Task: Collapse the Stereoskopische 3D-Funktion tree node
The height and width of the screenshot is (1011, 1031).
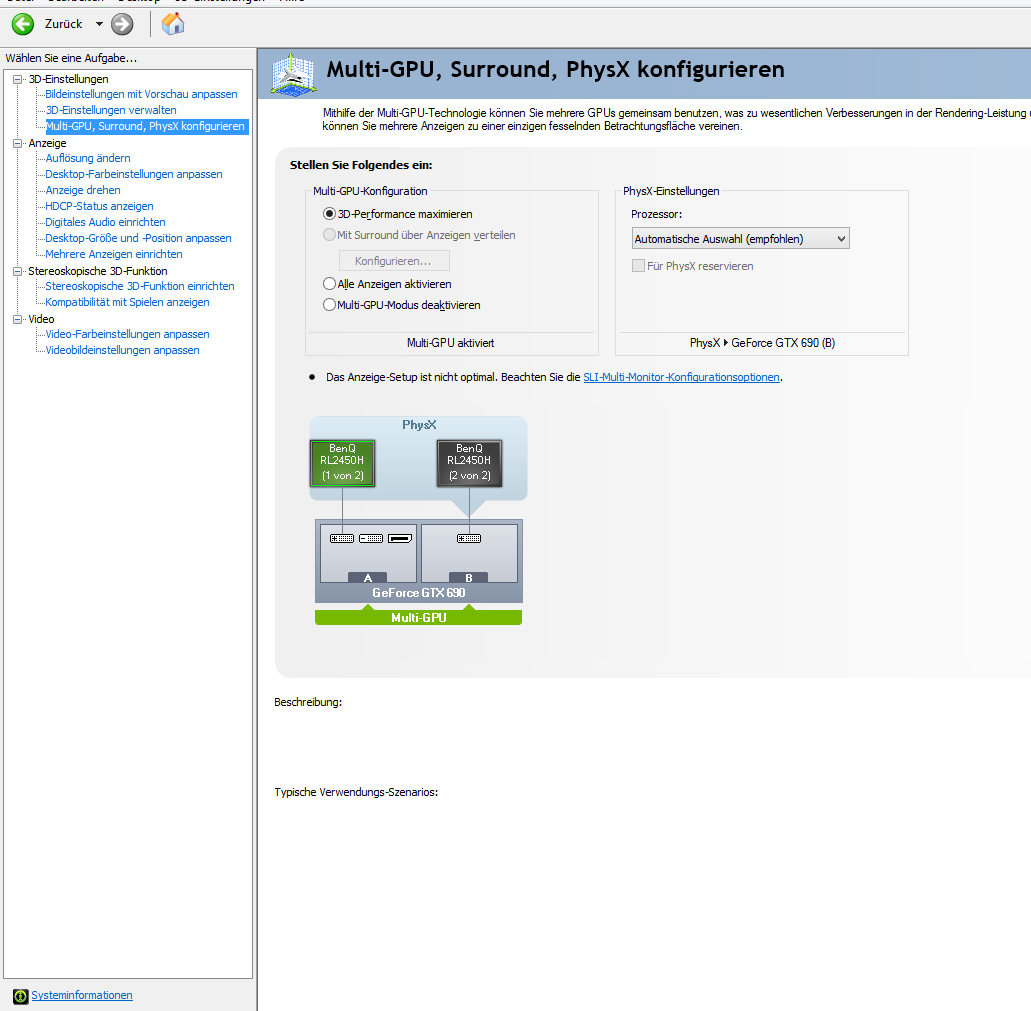Action: point(18,271)
